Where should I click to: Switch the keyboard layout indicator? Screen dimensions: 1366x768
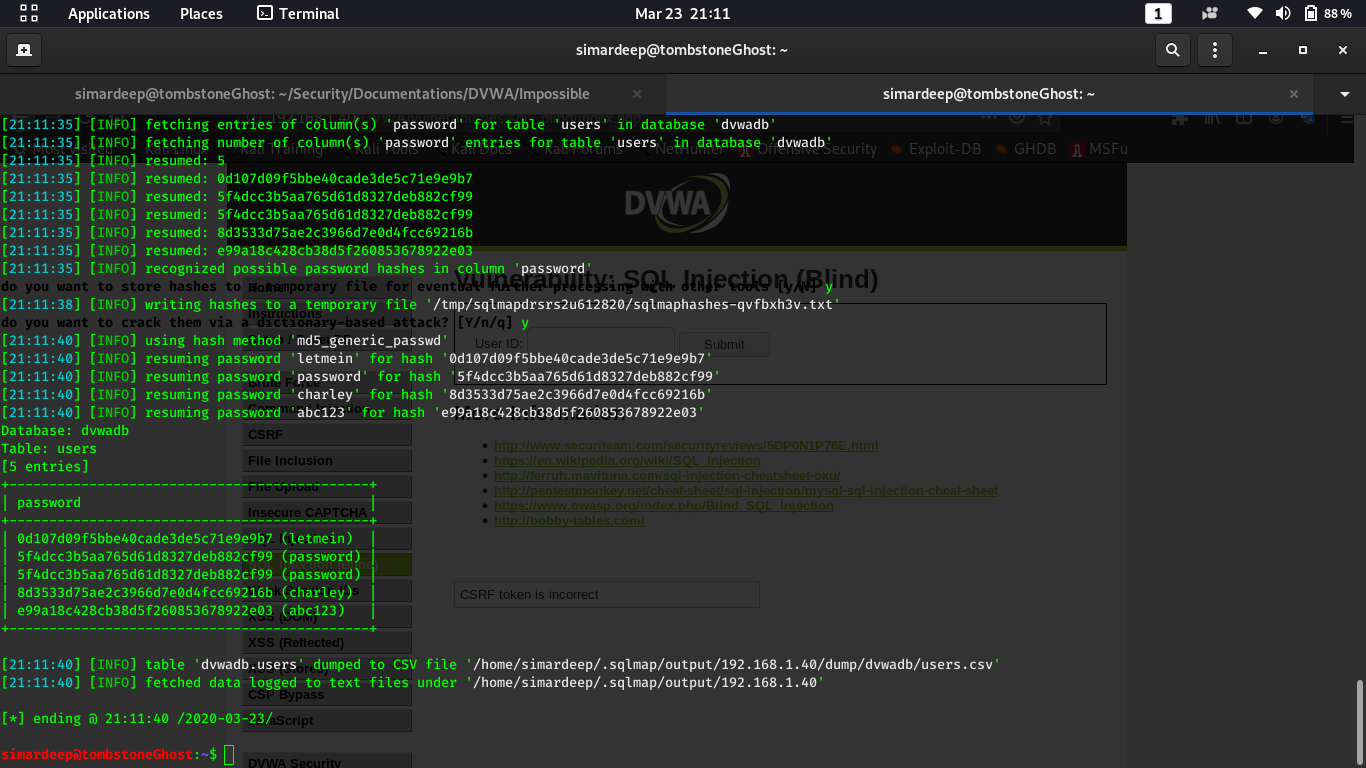(1159, 14)
